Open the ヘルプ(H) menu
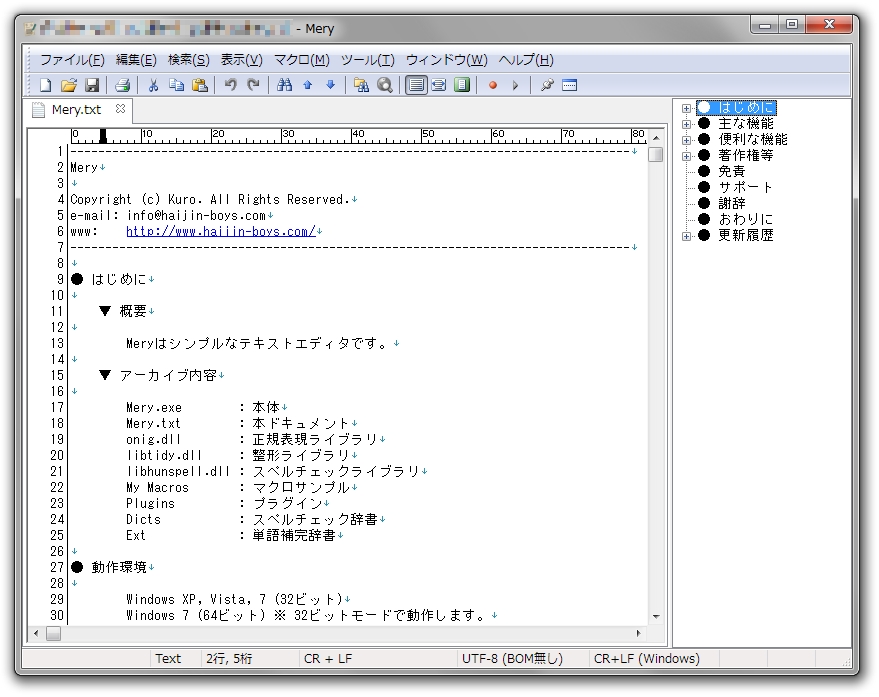This screenshot has height=697, width=879. [526, 60]
